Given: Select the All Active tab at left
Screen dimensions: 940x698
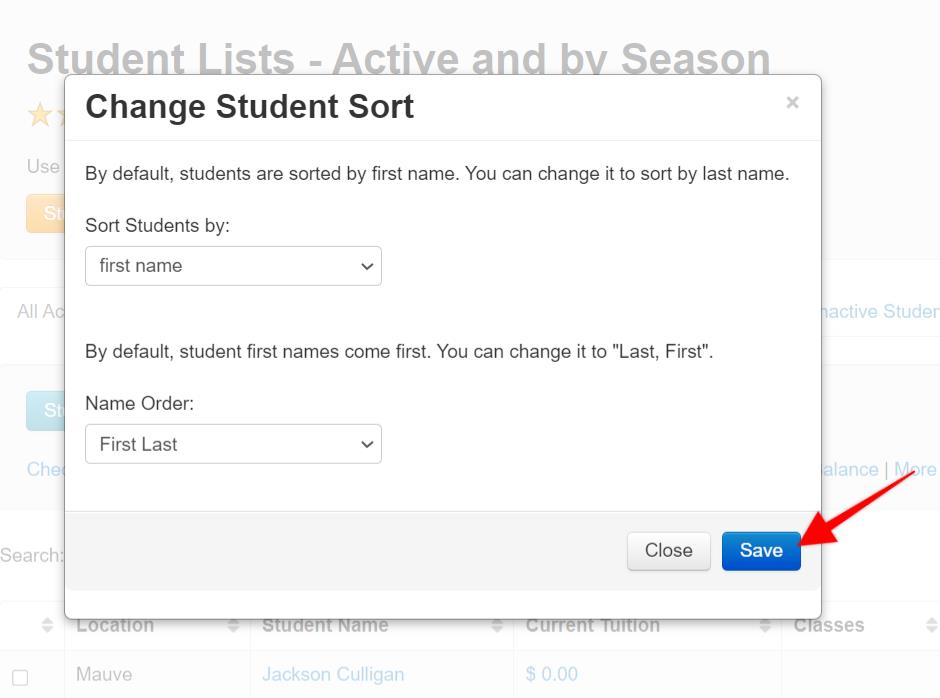Looking at the screenshot, I should coord(41,311).
